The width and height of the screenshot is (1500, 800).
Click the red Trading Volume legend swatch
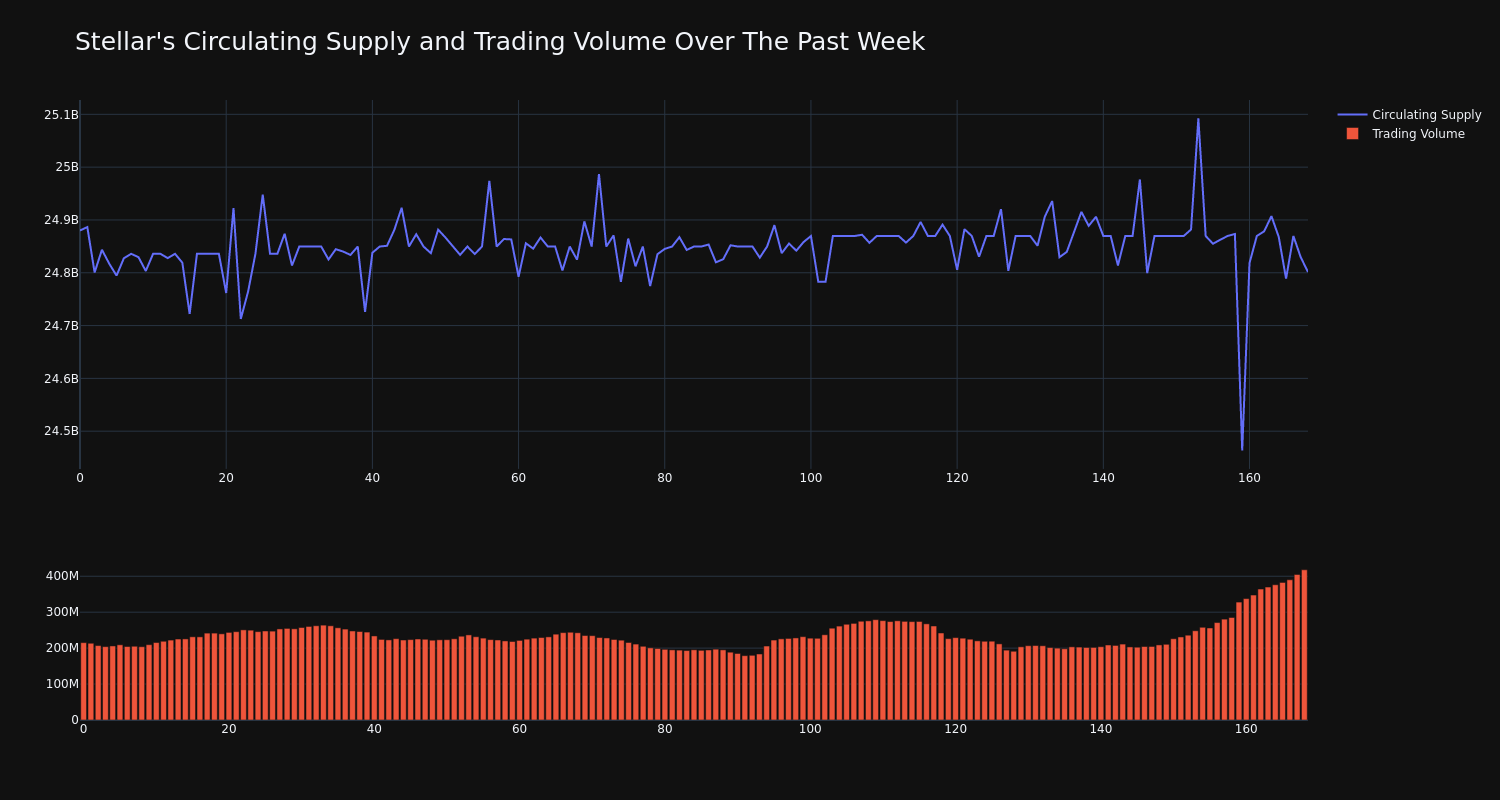coord(1352,134)
